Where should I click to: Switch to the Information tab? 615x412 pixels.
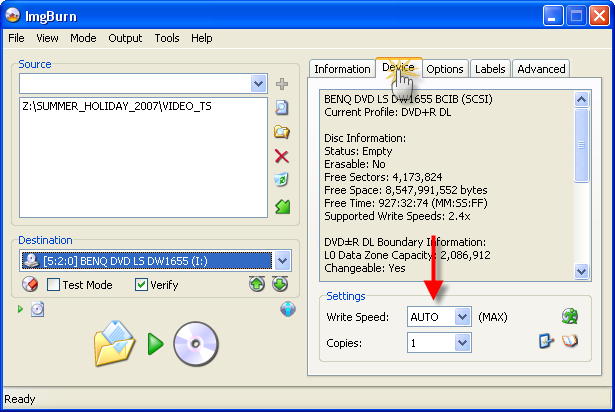point(342,69)
